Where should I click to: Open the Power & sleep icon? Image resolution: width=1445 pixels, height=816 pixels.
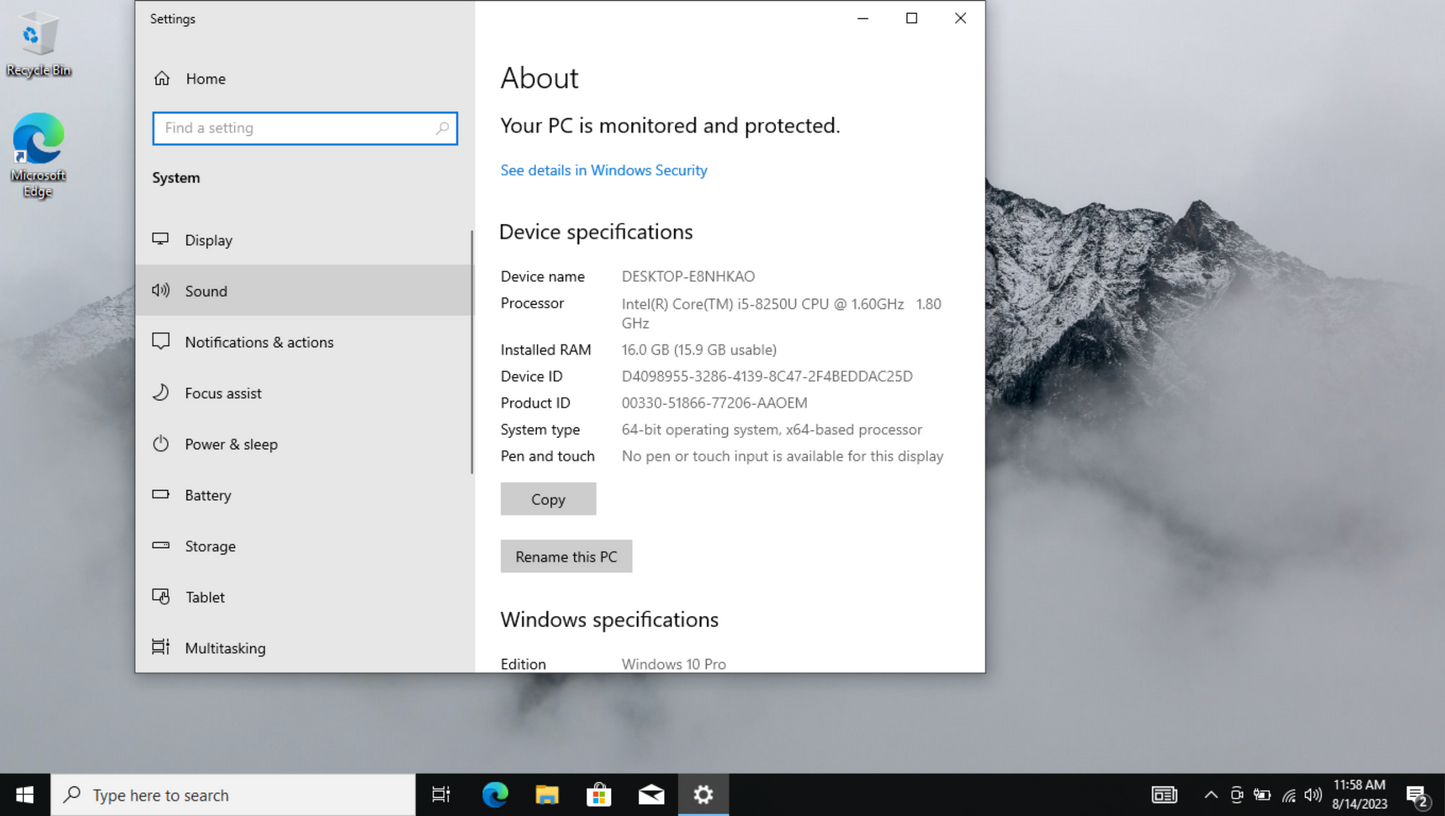[x=161, y=444]
